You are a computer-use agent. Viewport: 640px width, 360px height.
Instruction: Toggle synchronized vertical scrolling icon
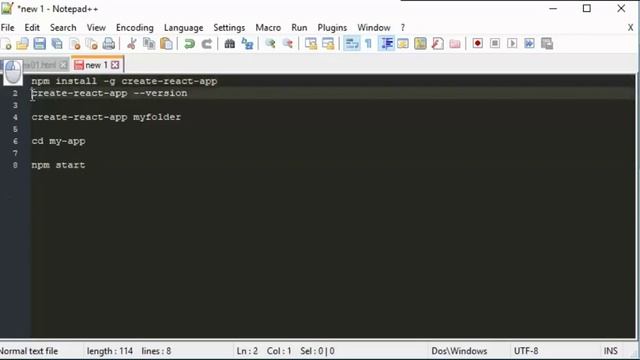311,44
